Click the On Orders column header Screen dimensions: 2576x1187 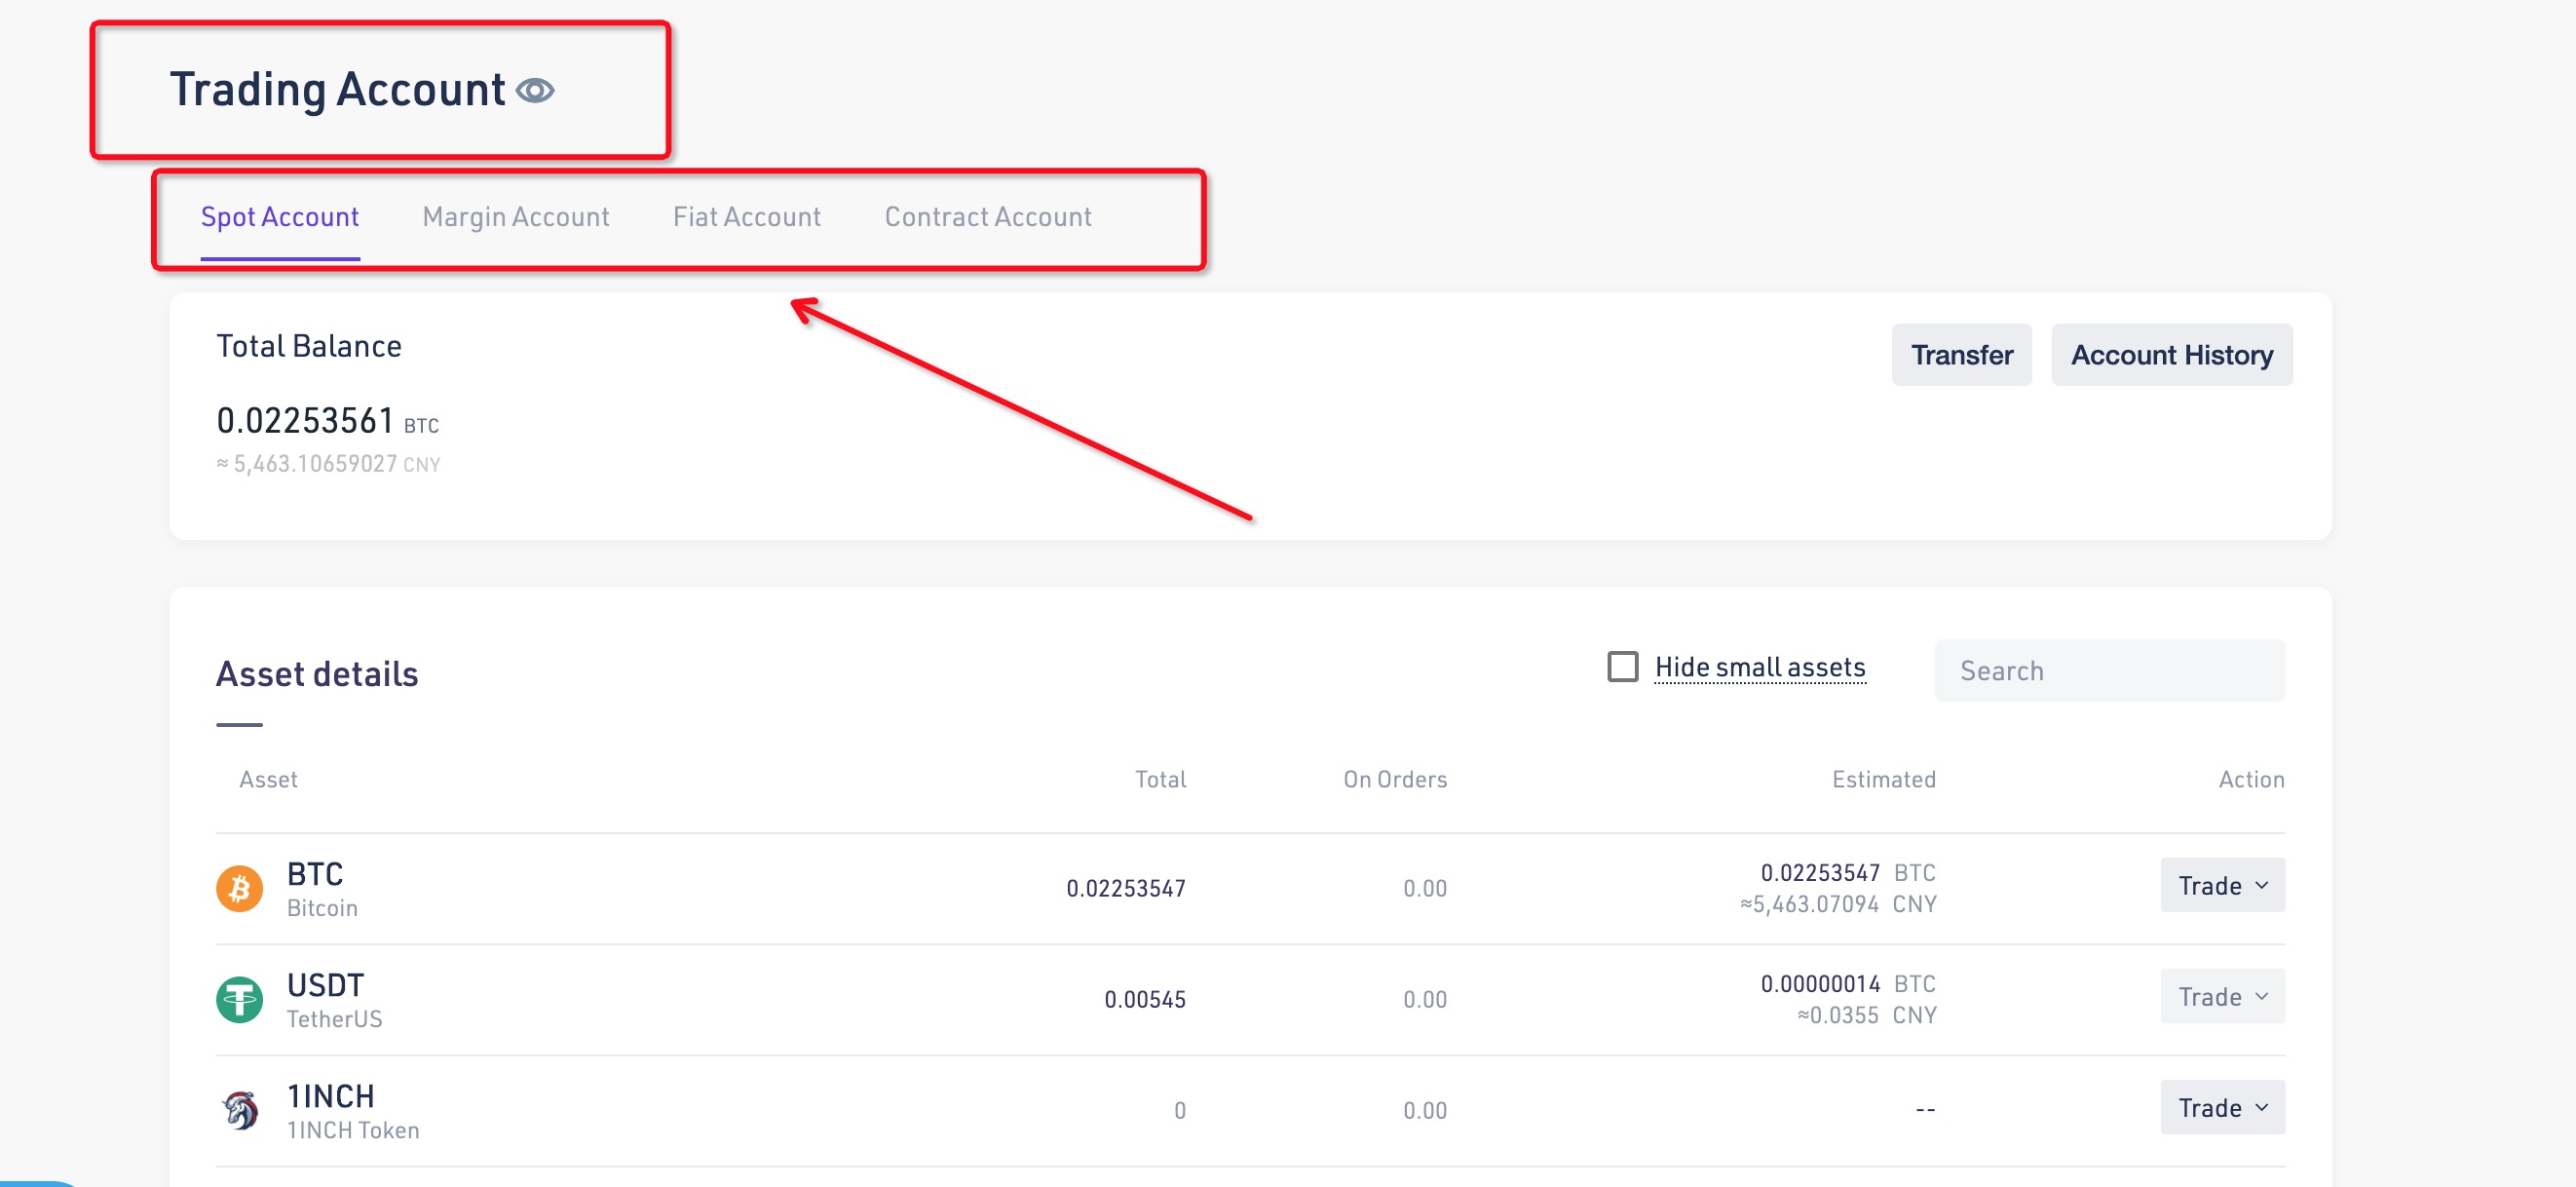(x=1394, y=779)
